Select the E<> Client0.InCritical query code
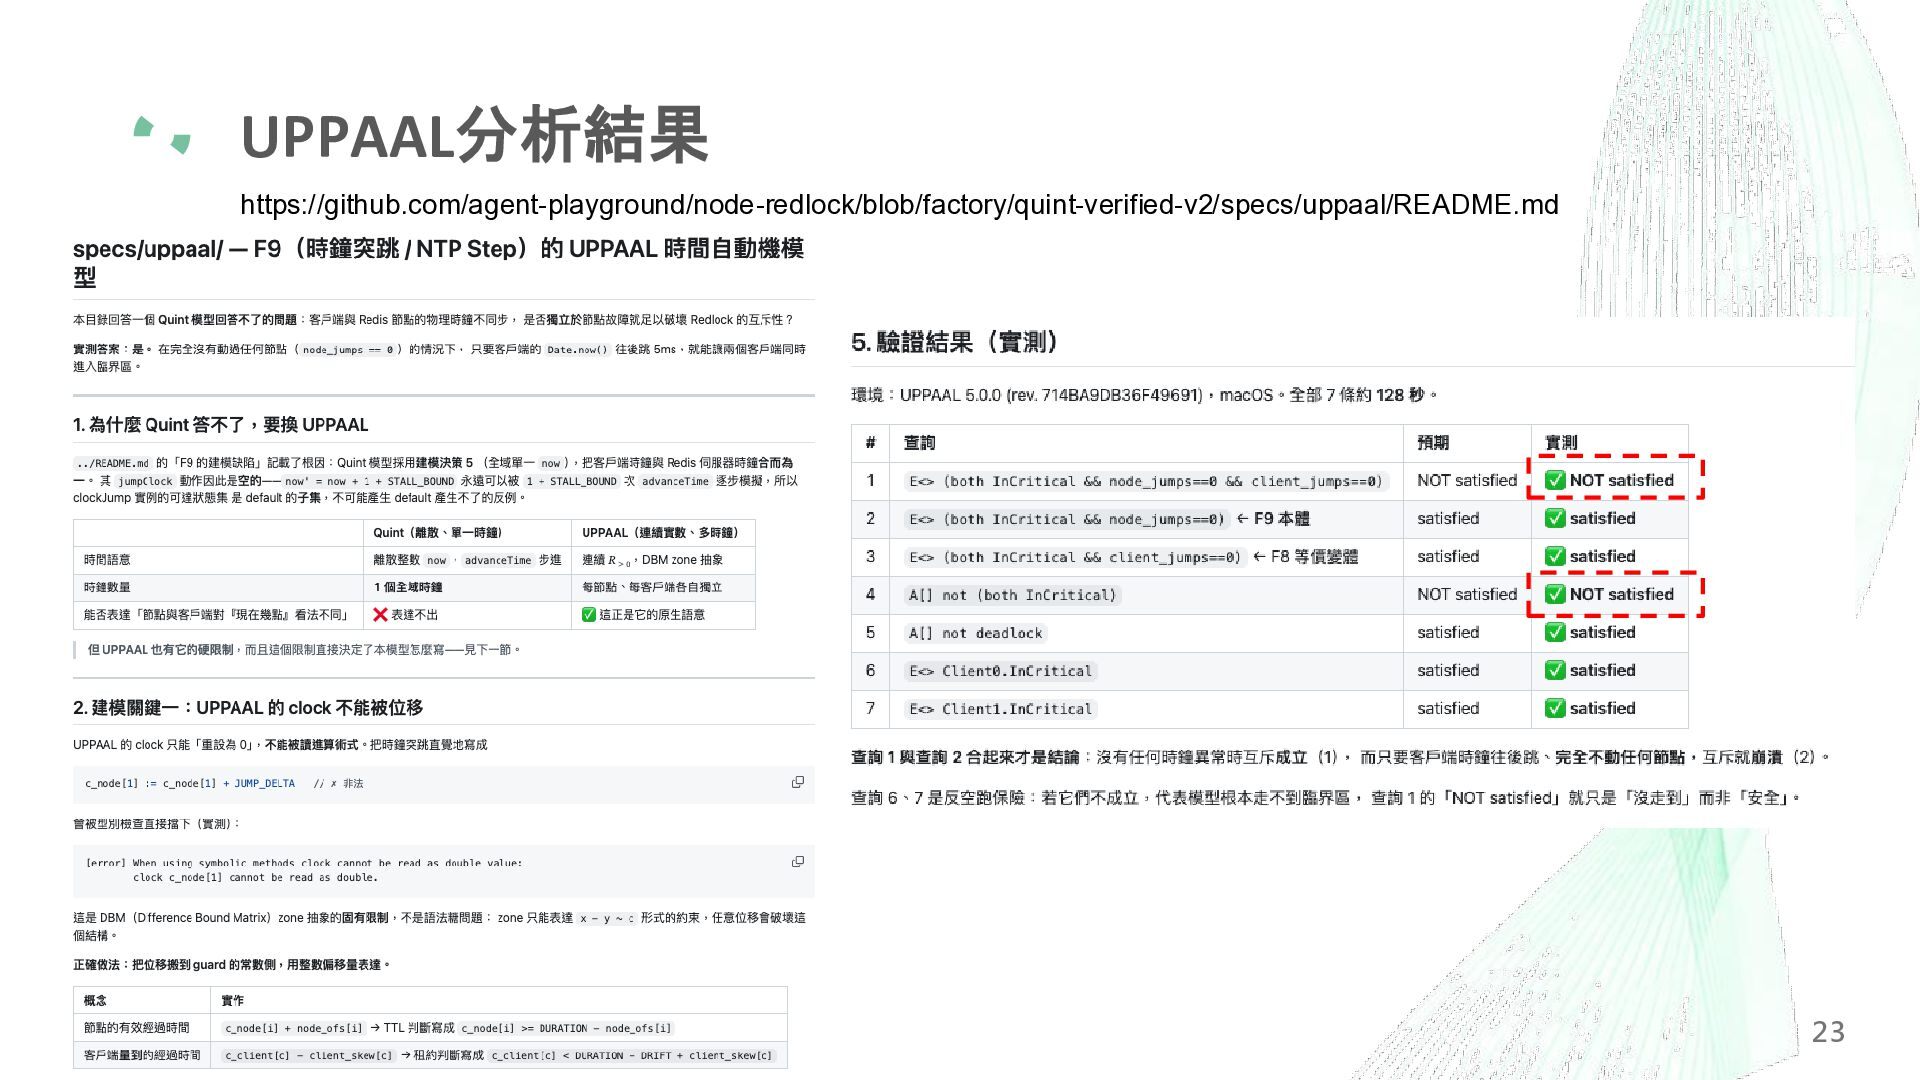 (1000, 671)
